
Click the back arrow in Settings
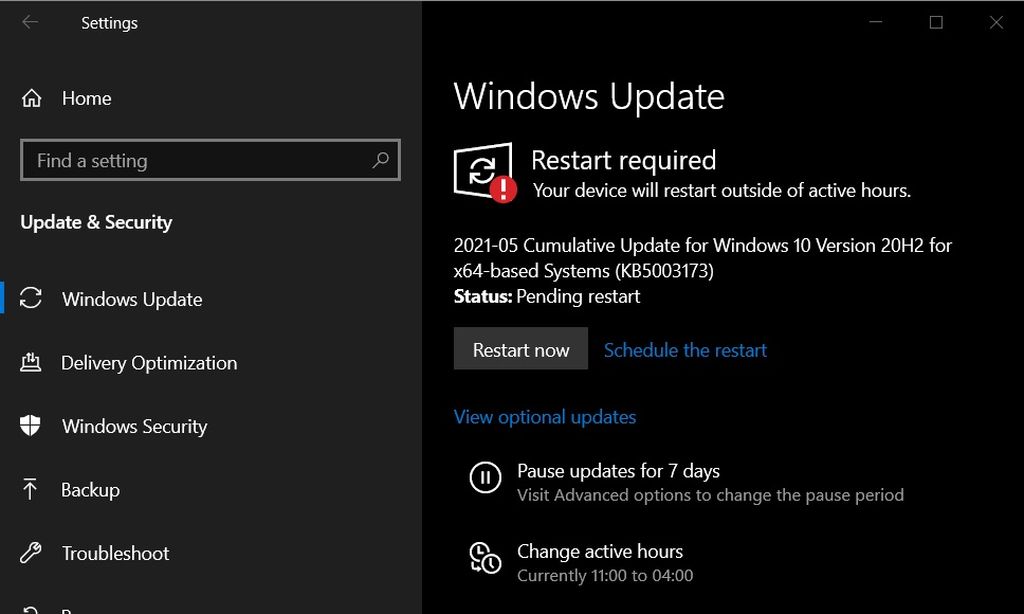click(30, 22)
